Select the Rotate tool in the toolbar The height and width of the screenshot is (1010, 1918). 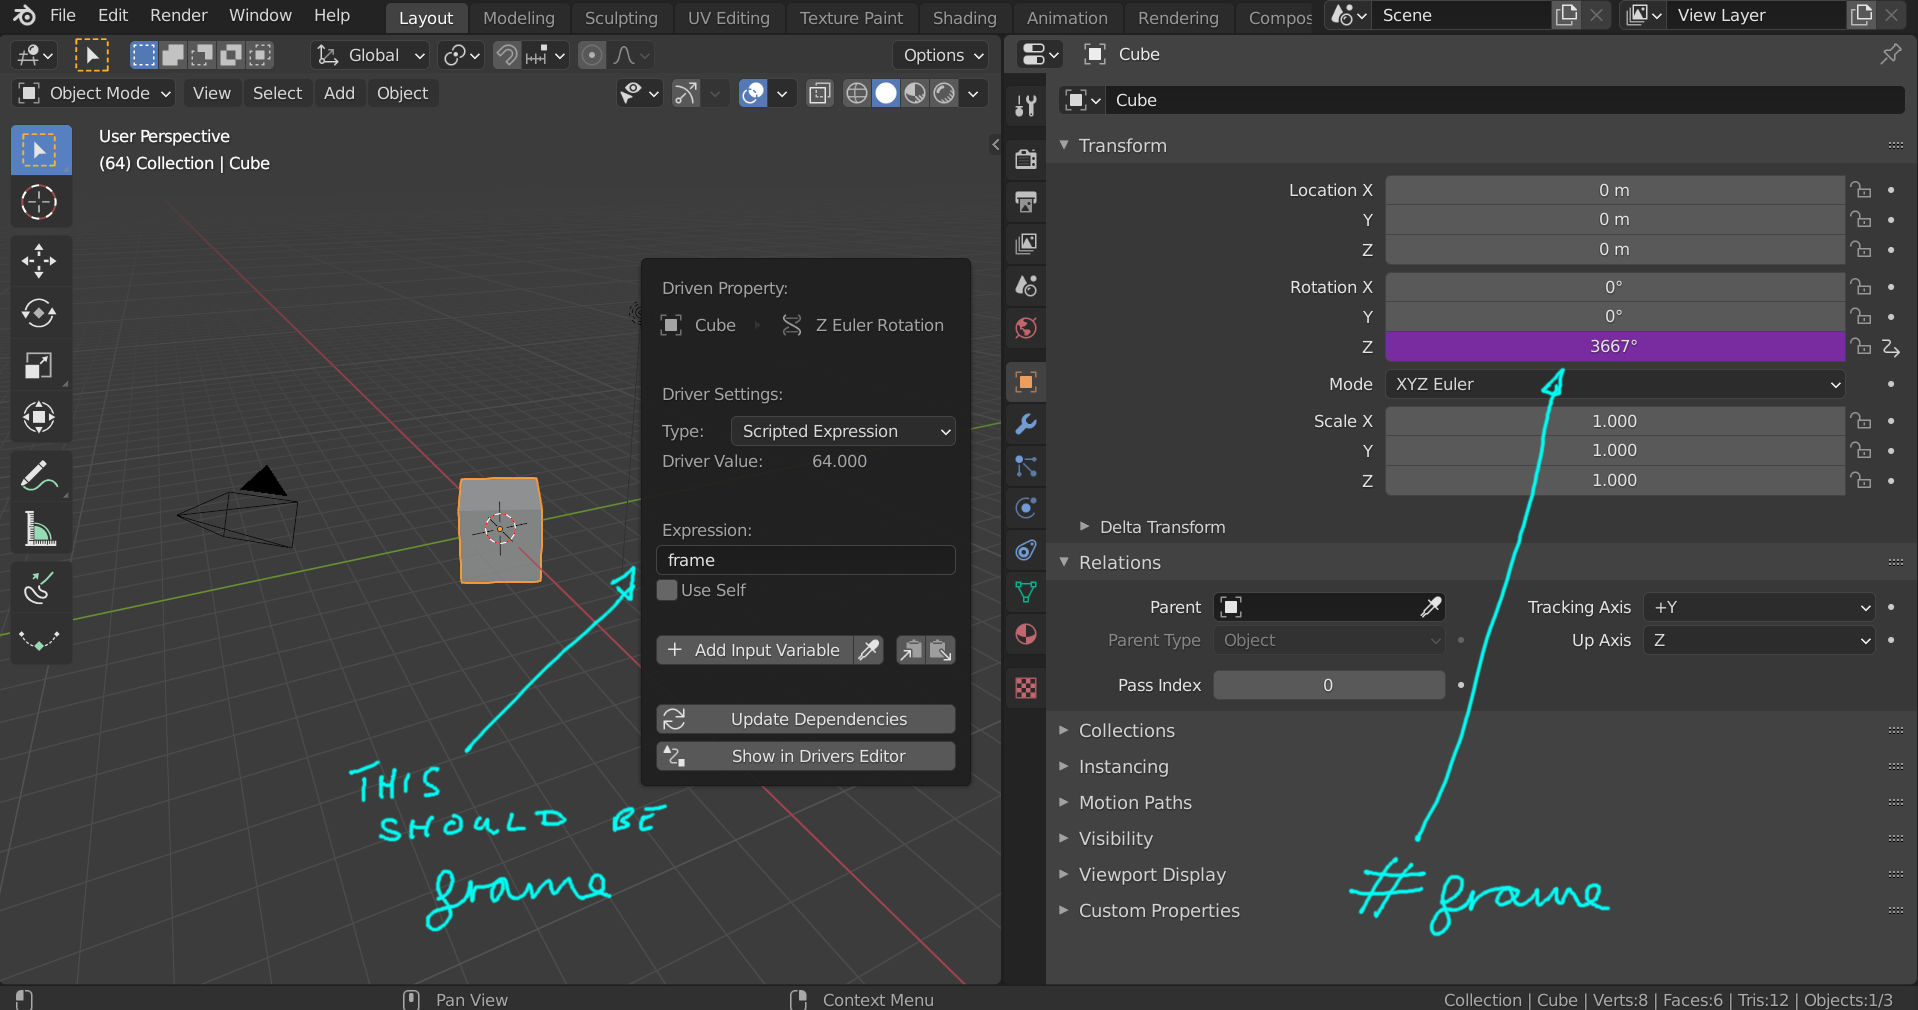click(x=40, y=314)
